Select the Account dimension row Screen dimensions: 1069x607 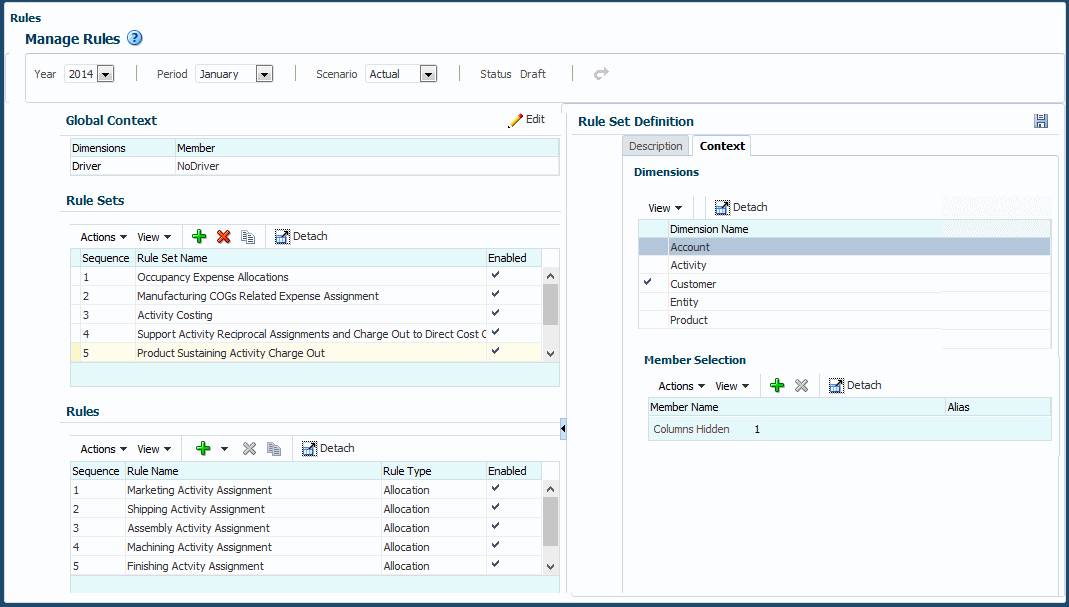845,247
